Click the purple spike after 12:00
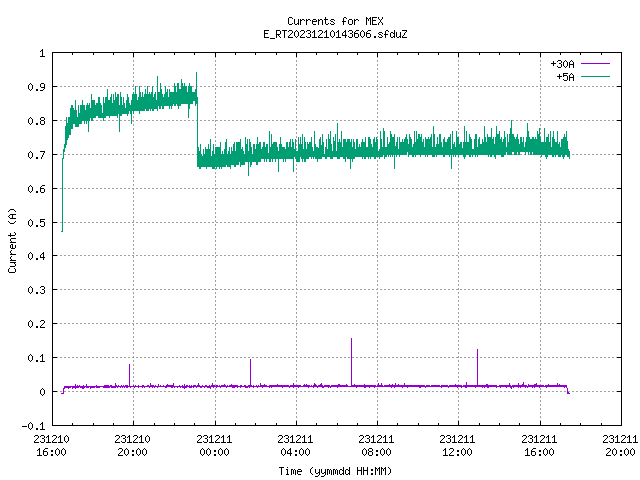This screenshot has height=480, width=640. (x=478, y=367)
